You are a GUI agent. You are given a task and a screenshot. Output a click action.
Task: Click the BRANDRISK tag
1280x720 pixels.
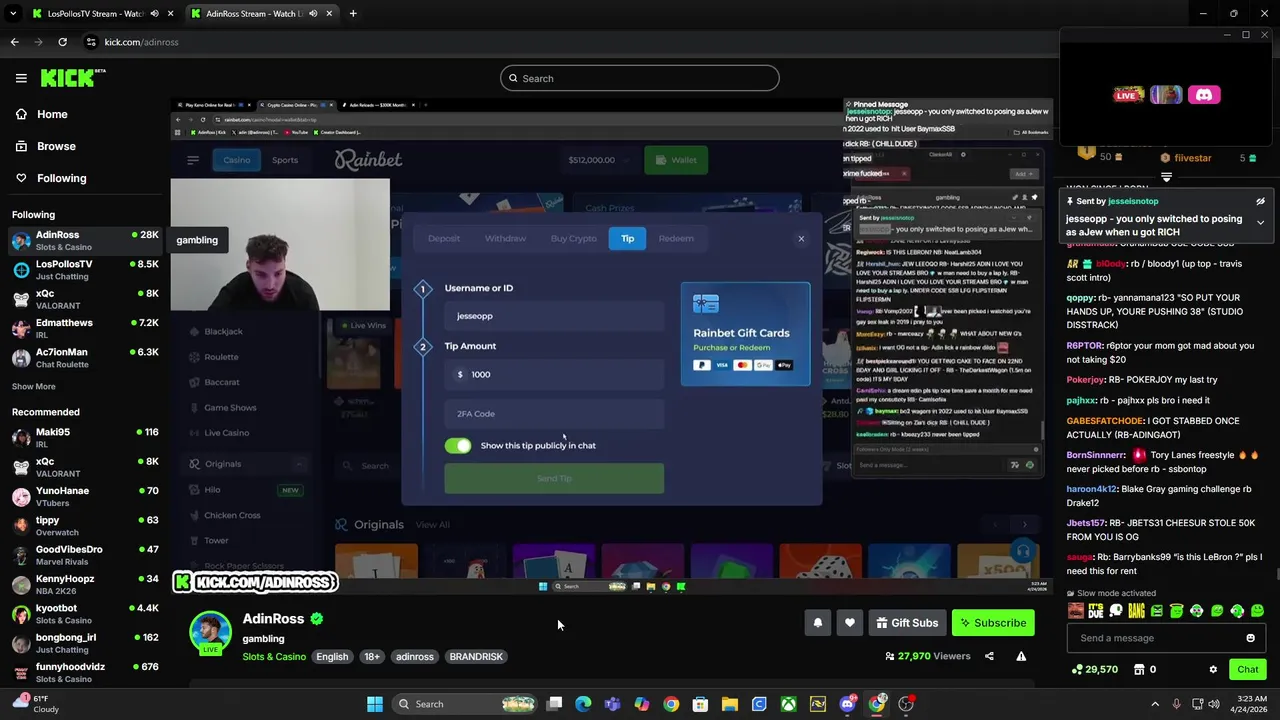(x=476, y=657)
